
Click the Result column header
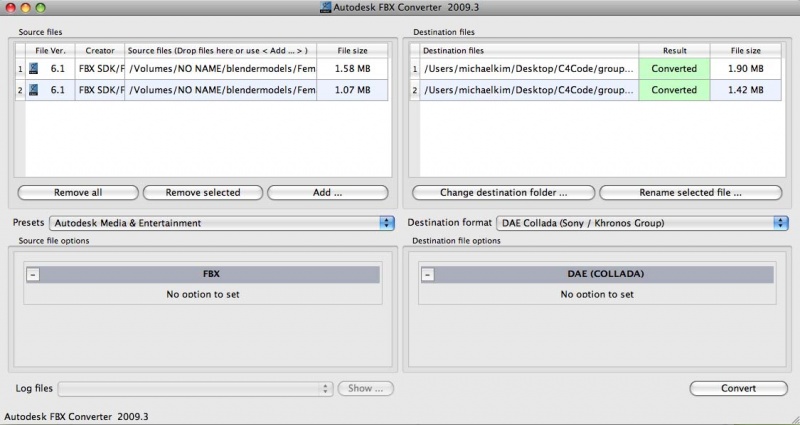pos(673,49)
